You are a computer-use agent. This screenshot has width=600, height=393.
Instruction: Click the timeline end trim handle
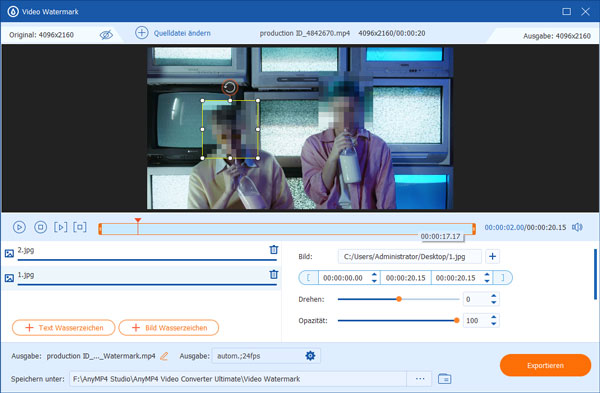tap(474, 229)
